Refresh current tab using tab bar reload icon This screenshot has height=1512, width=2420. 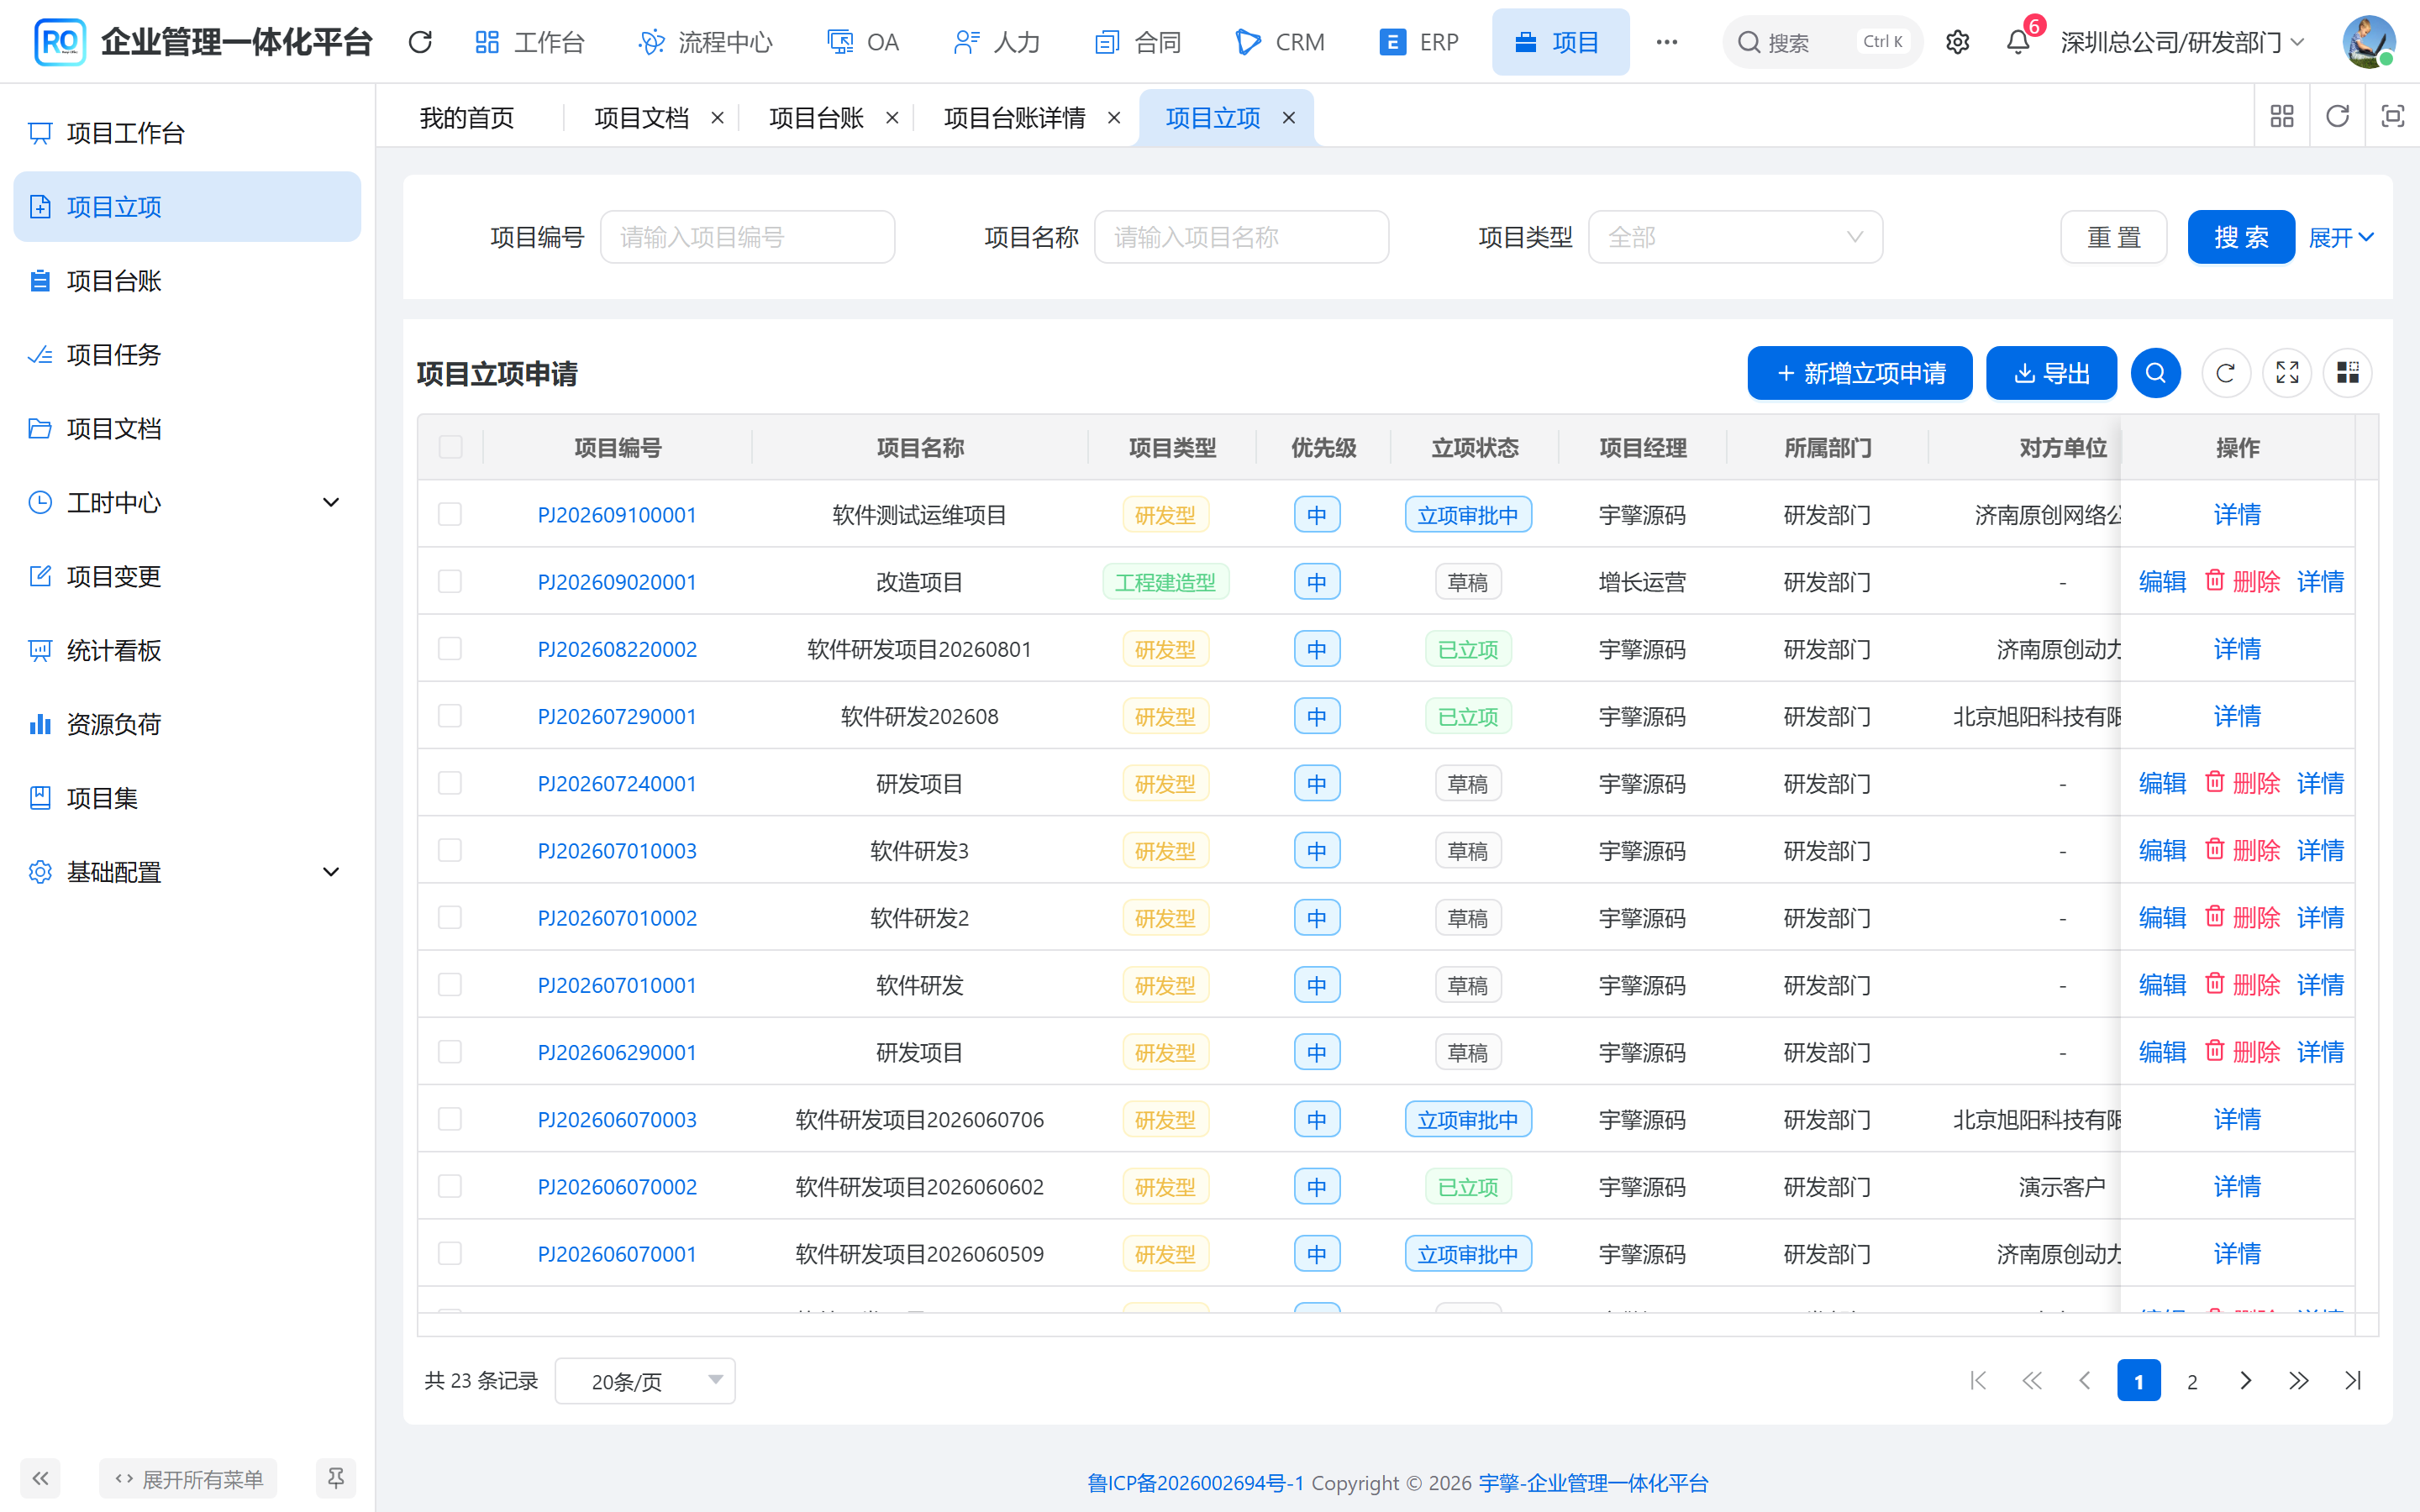click(x=2337, y=117)
